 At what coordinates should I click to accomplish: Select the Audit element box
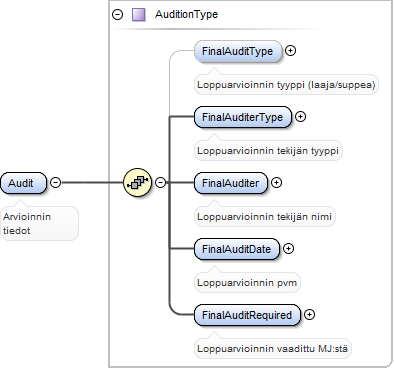[24, 183]
